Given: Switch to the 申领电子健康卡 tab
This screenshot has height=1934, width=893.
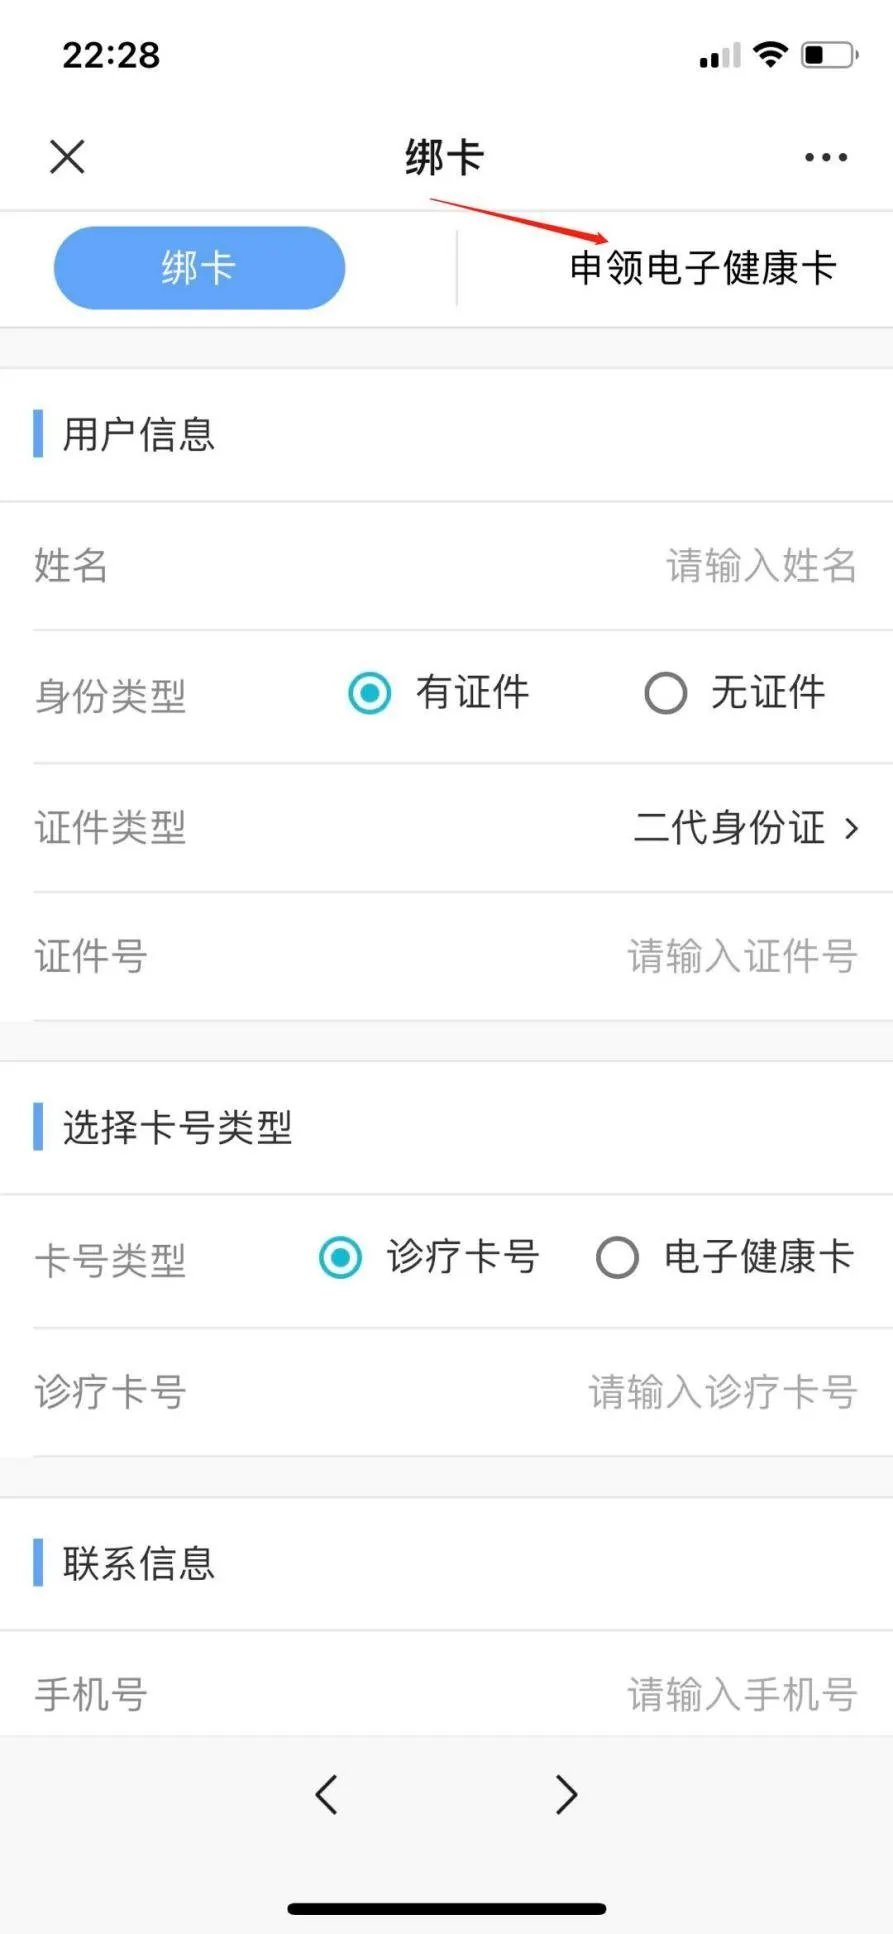Looking at the screenshot, I should tap(702, 268).
